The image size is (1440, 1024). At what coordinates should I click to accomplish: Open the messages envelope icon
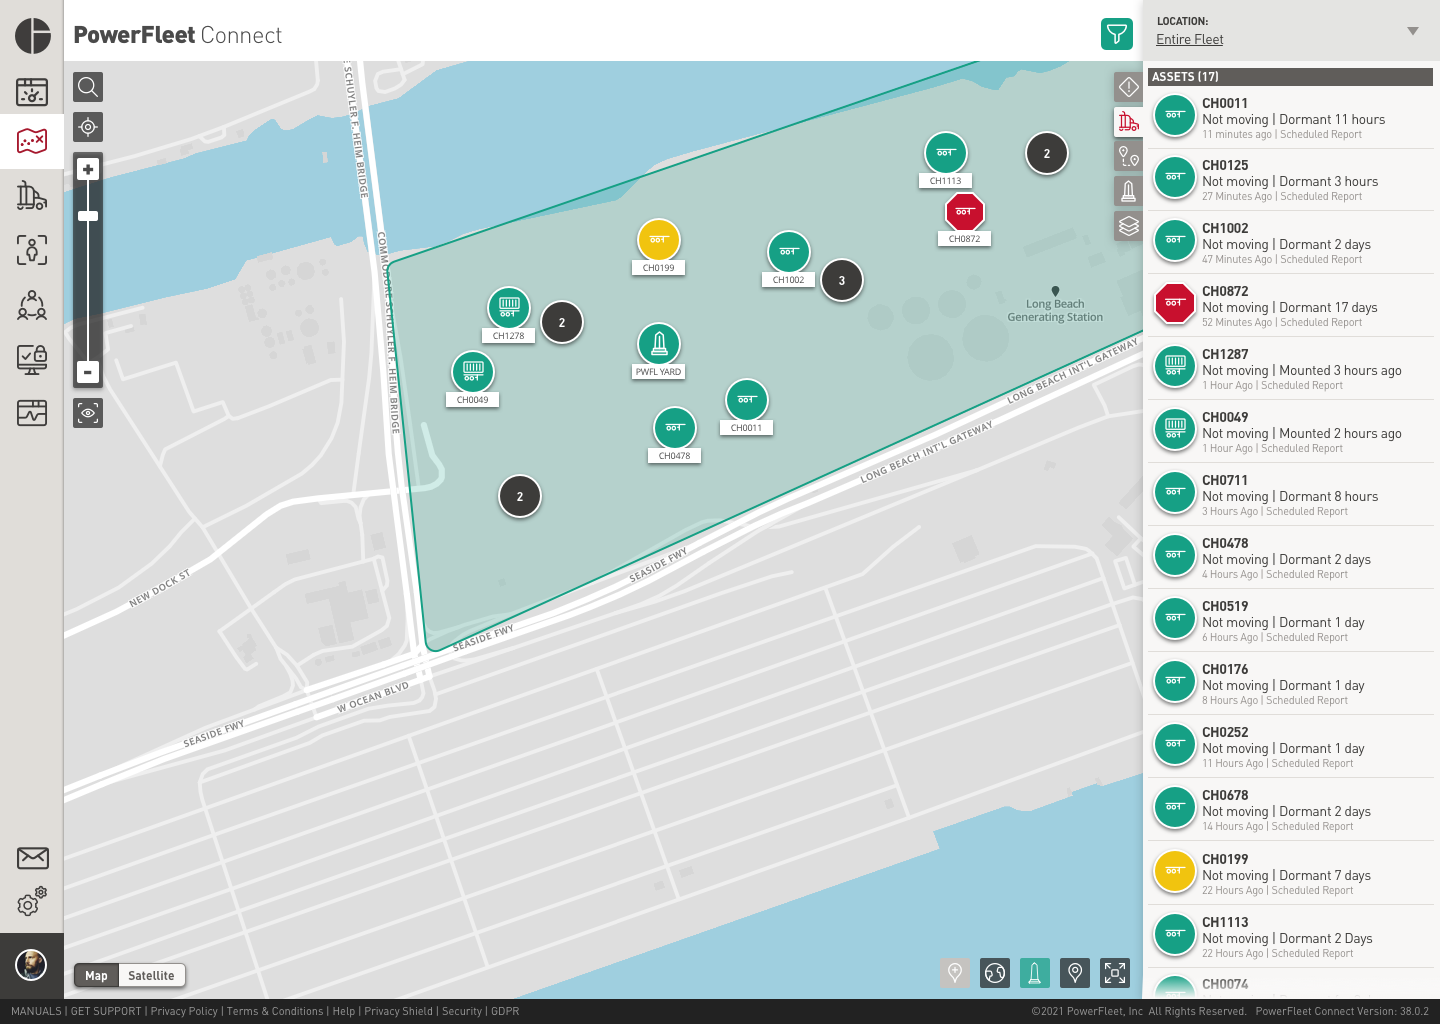tap(32, 858)
